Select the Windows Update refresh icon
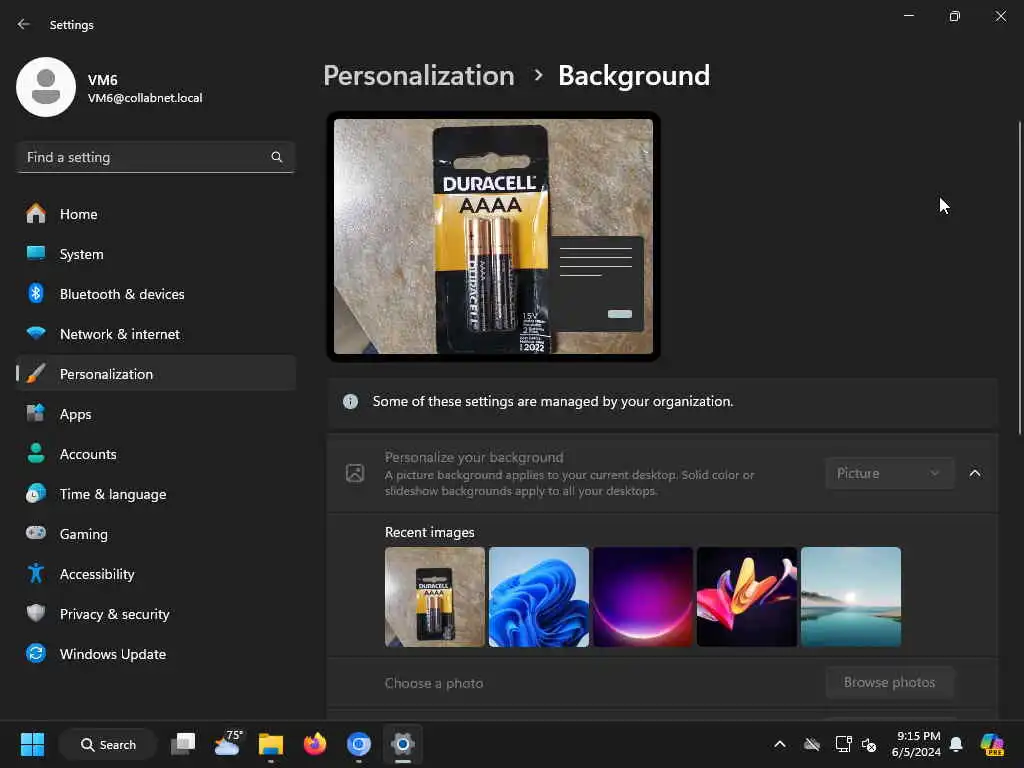 pyautogui.click(x=36, y=653)
